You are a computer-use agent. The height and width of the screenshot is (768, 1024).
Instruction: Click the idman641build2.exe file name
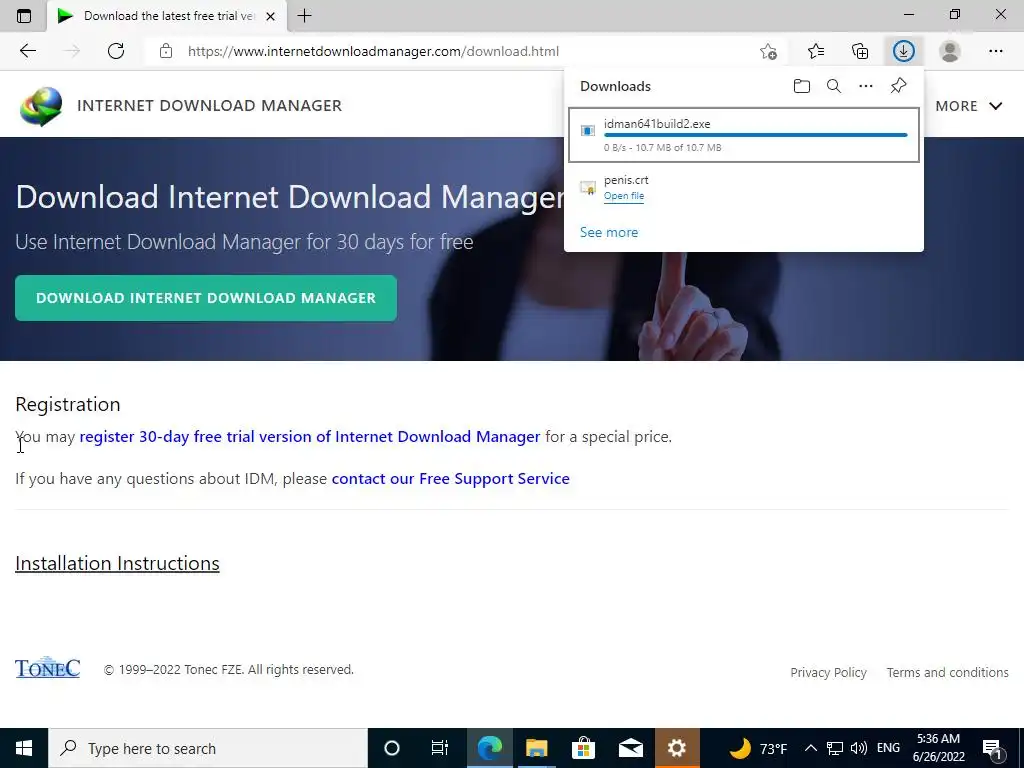pos(657,123)
